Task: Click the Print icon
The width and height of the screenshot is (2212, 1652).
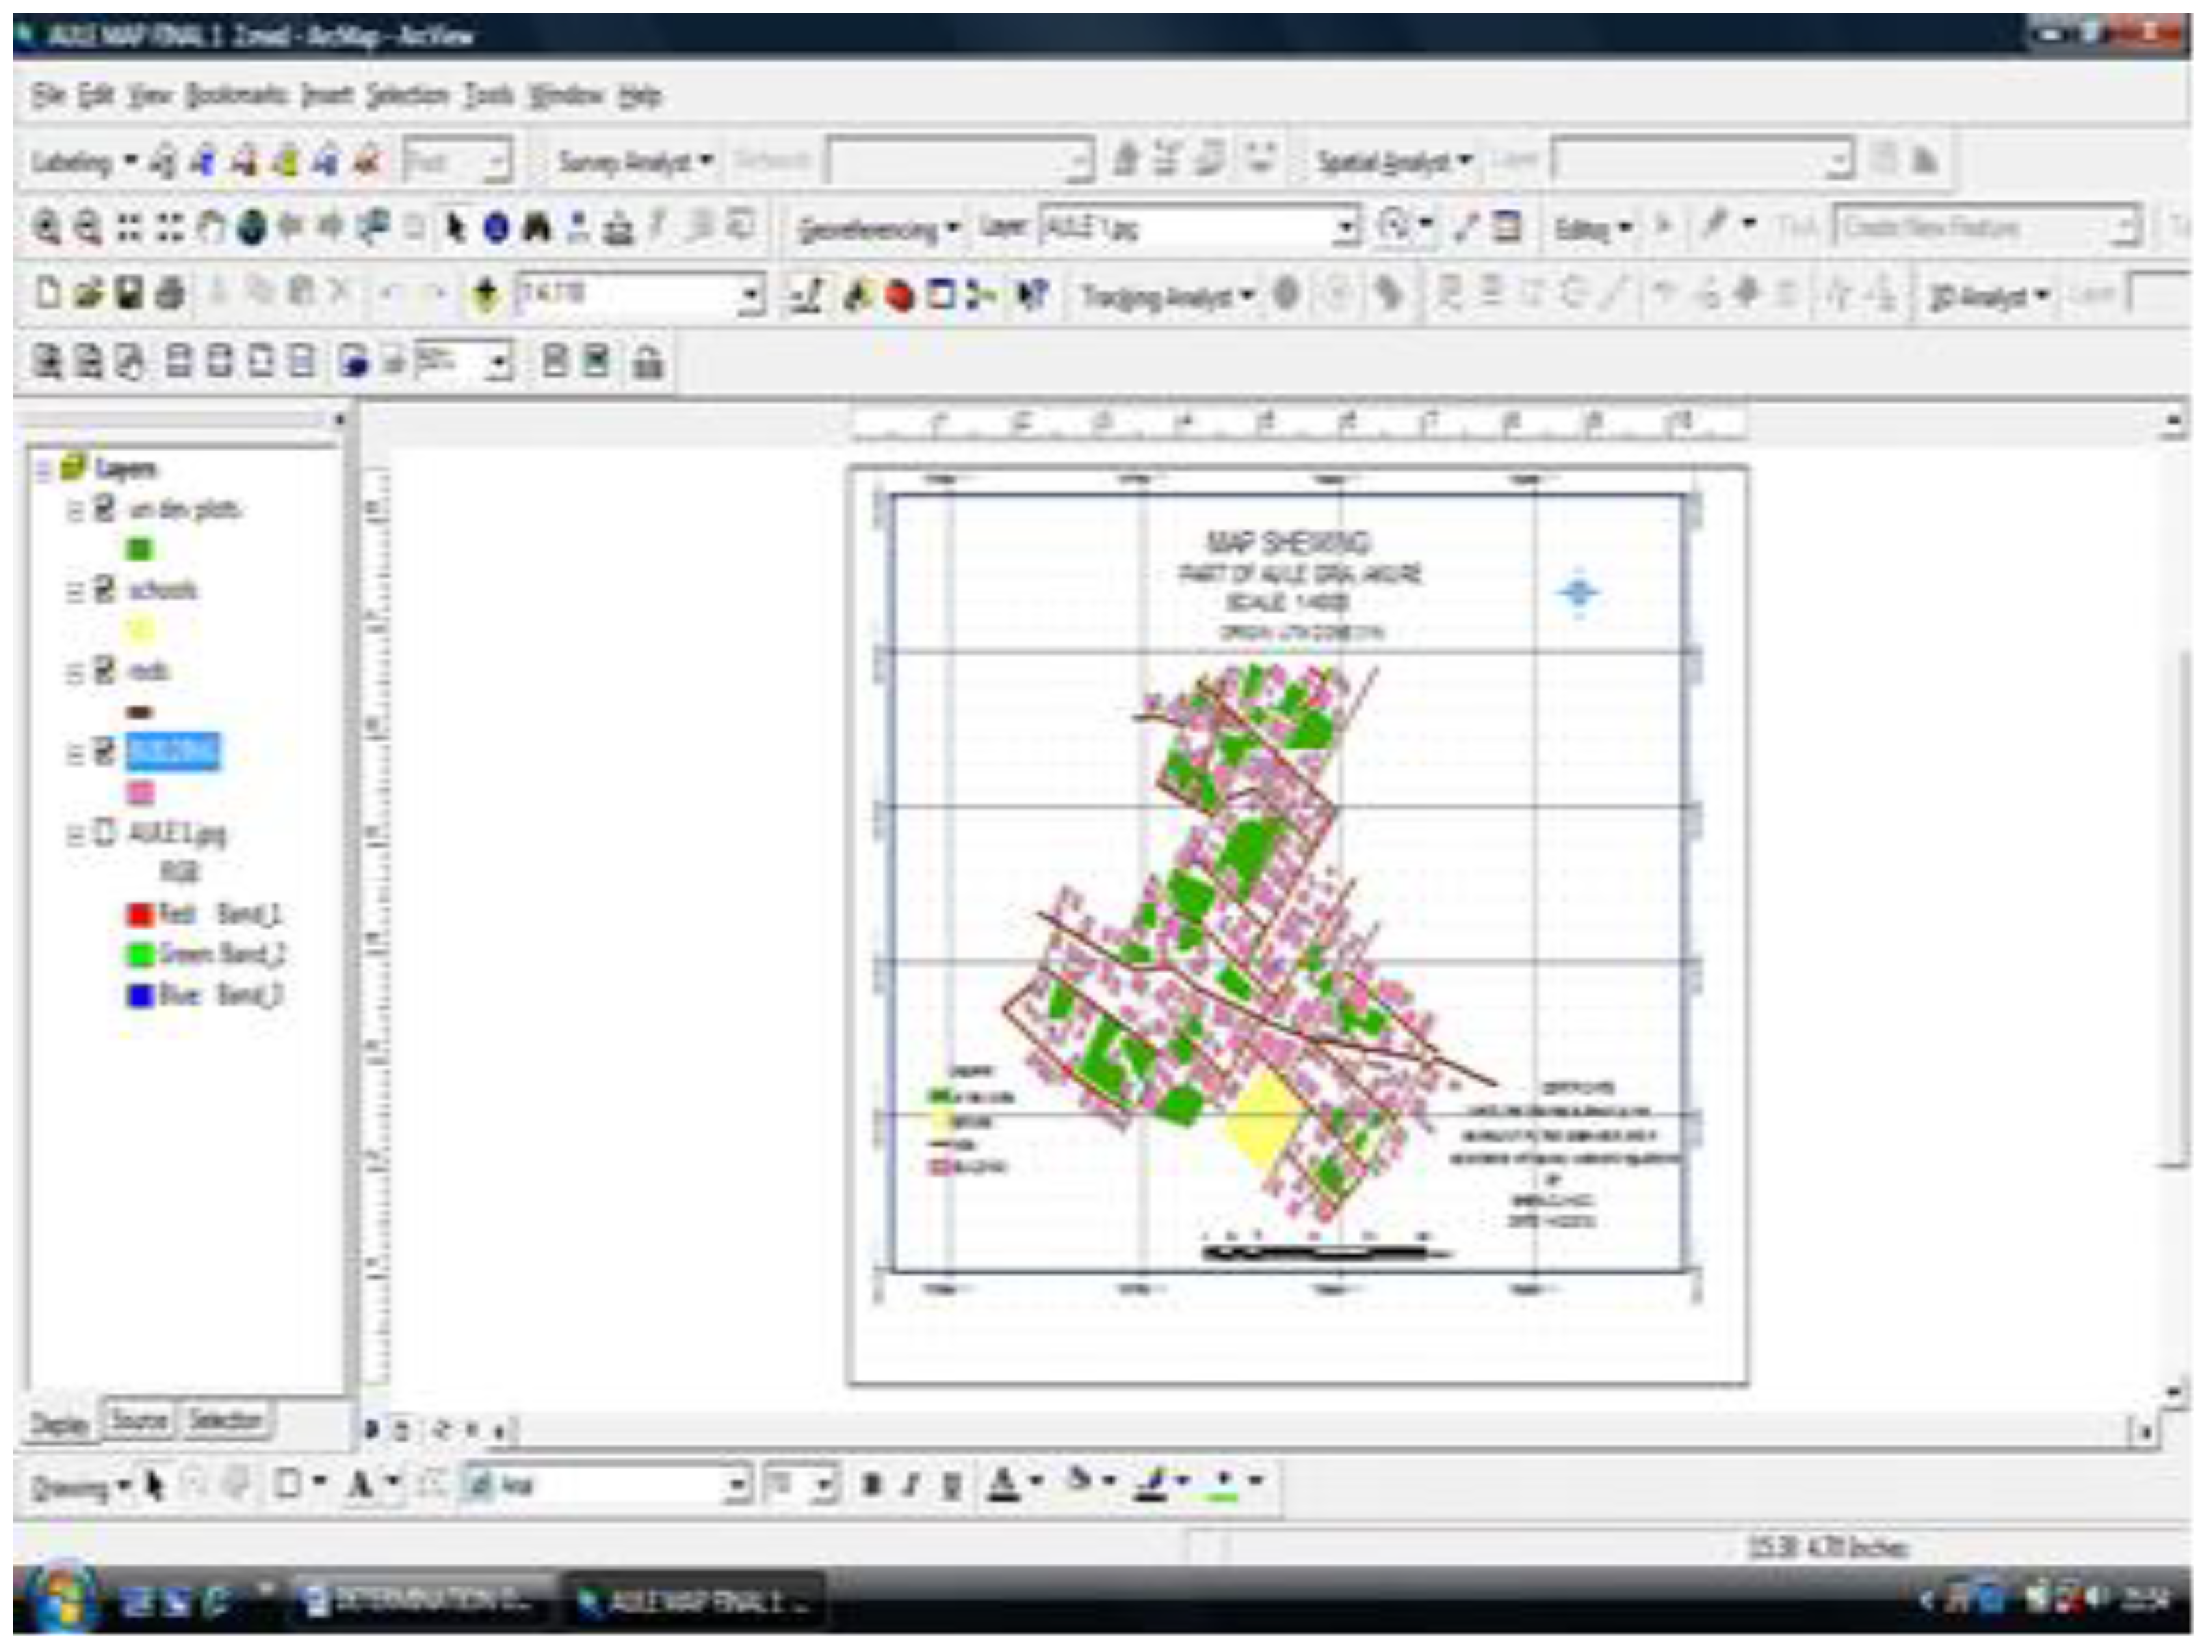Action: [171, 294]
